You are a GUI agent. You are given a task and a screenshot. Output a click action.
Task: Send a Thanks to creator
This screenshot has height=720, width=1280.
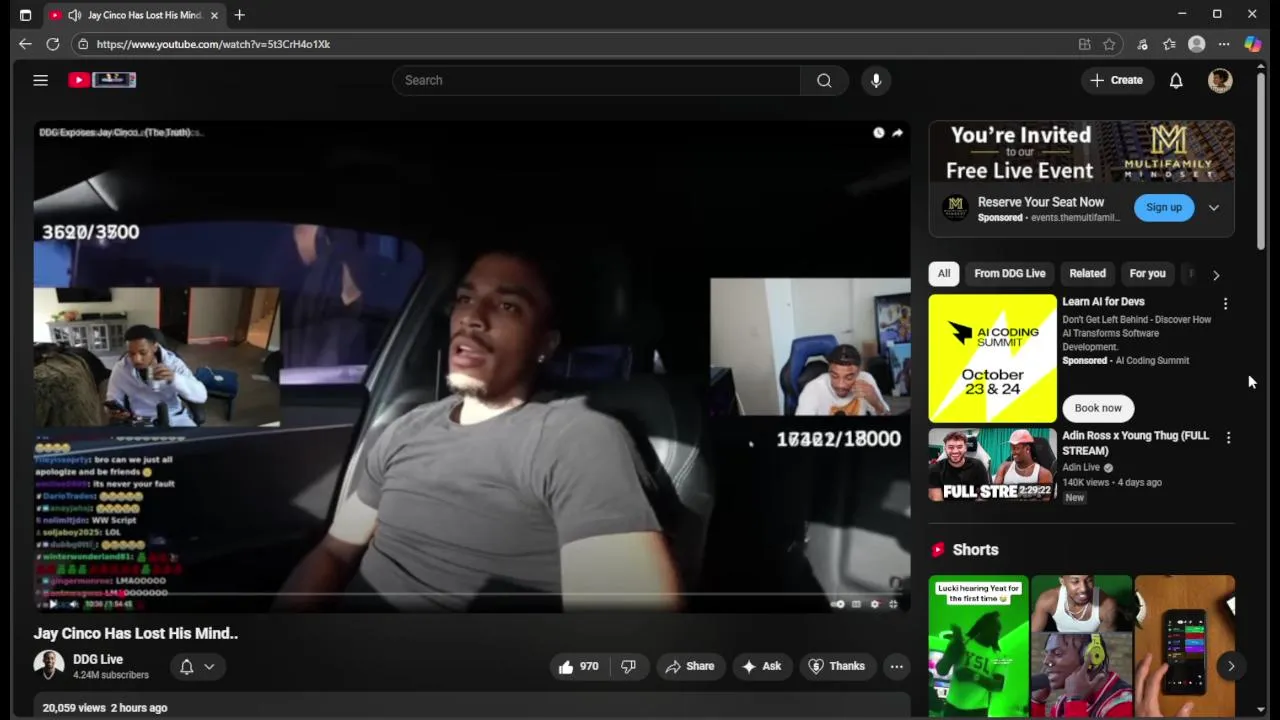[x=836, y=666]
